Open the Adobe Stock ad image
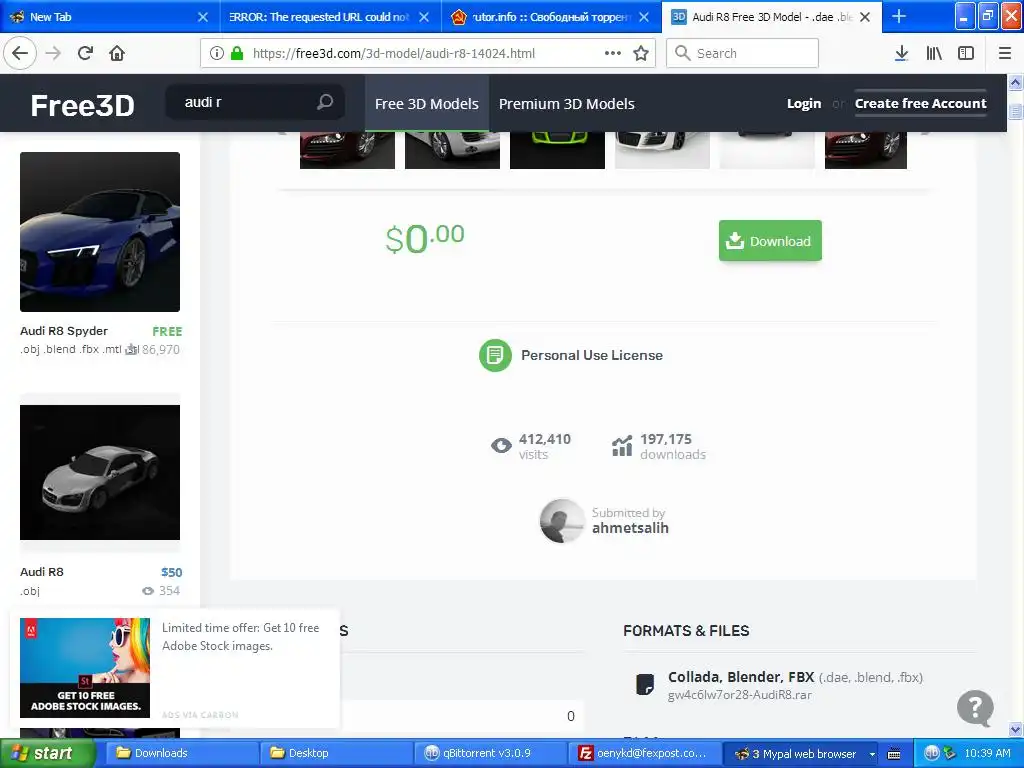 pos(85,667)
